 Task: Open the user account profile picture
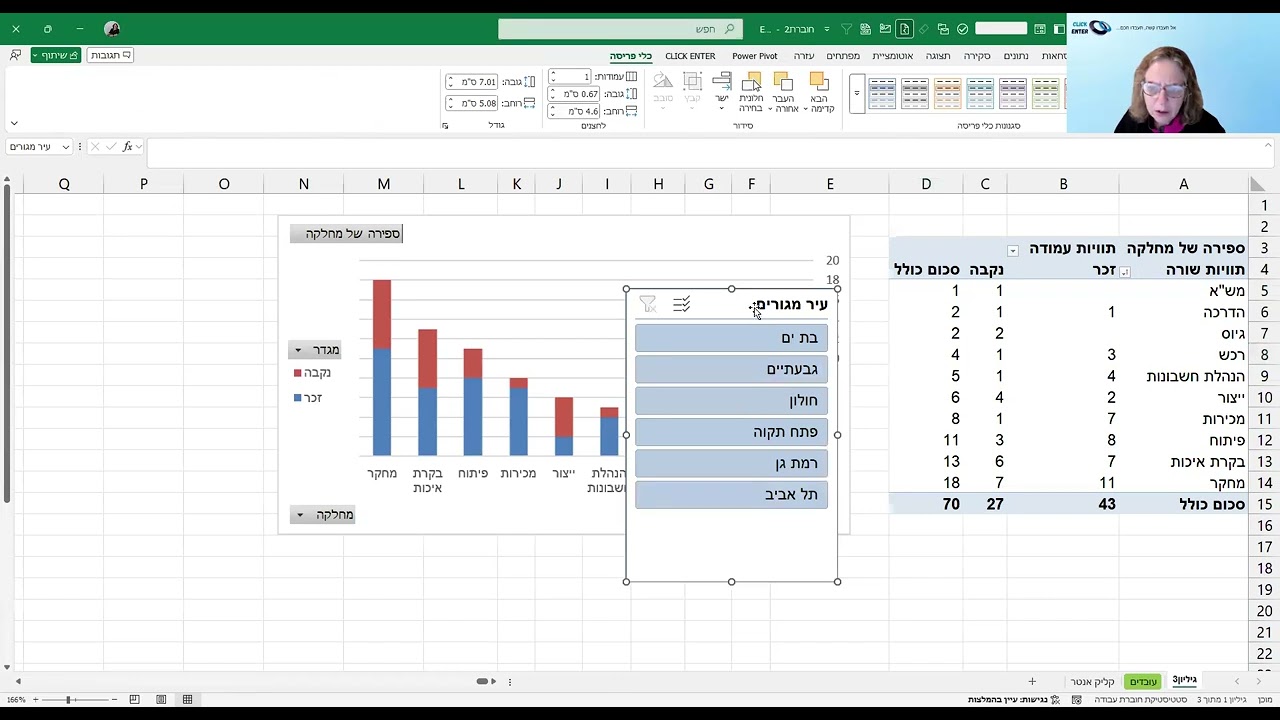(x=112, y=29)
